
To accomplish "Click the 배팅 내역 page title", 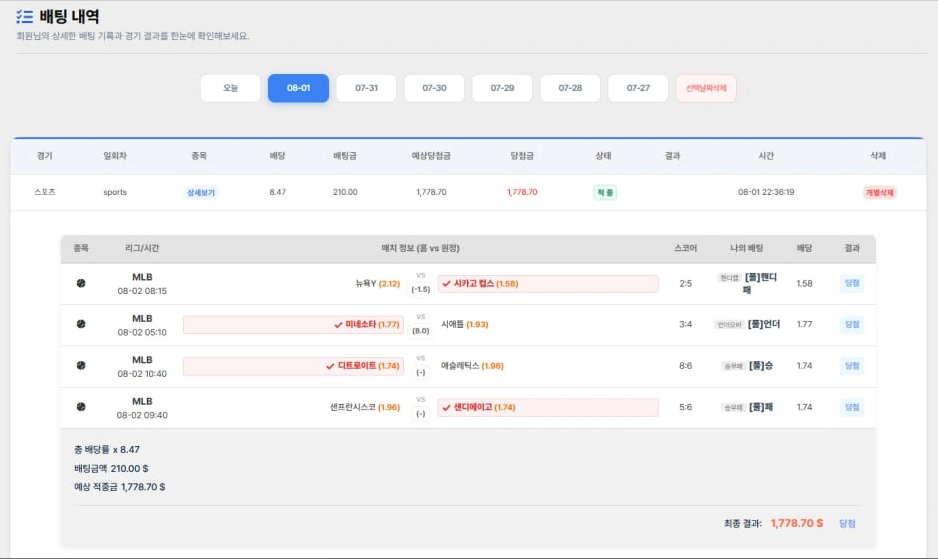I will click(69, 16).
